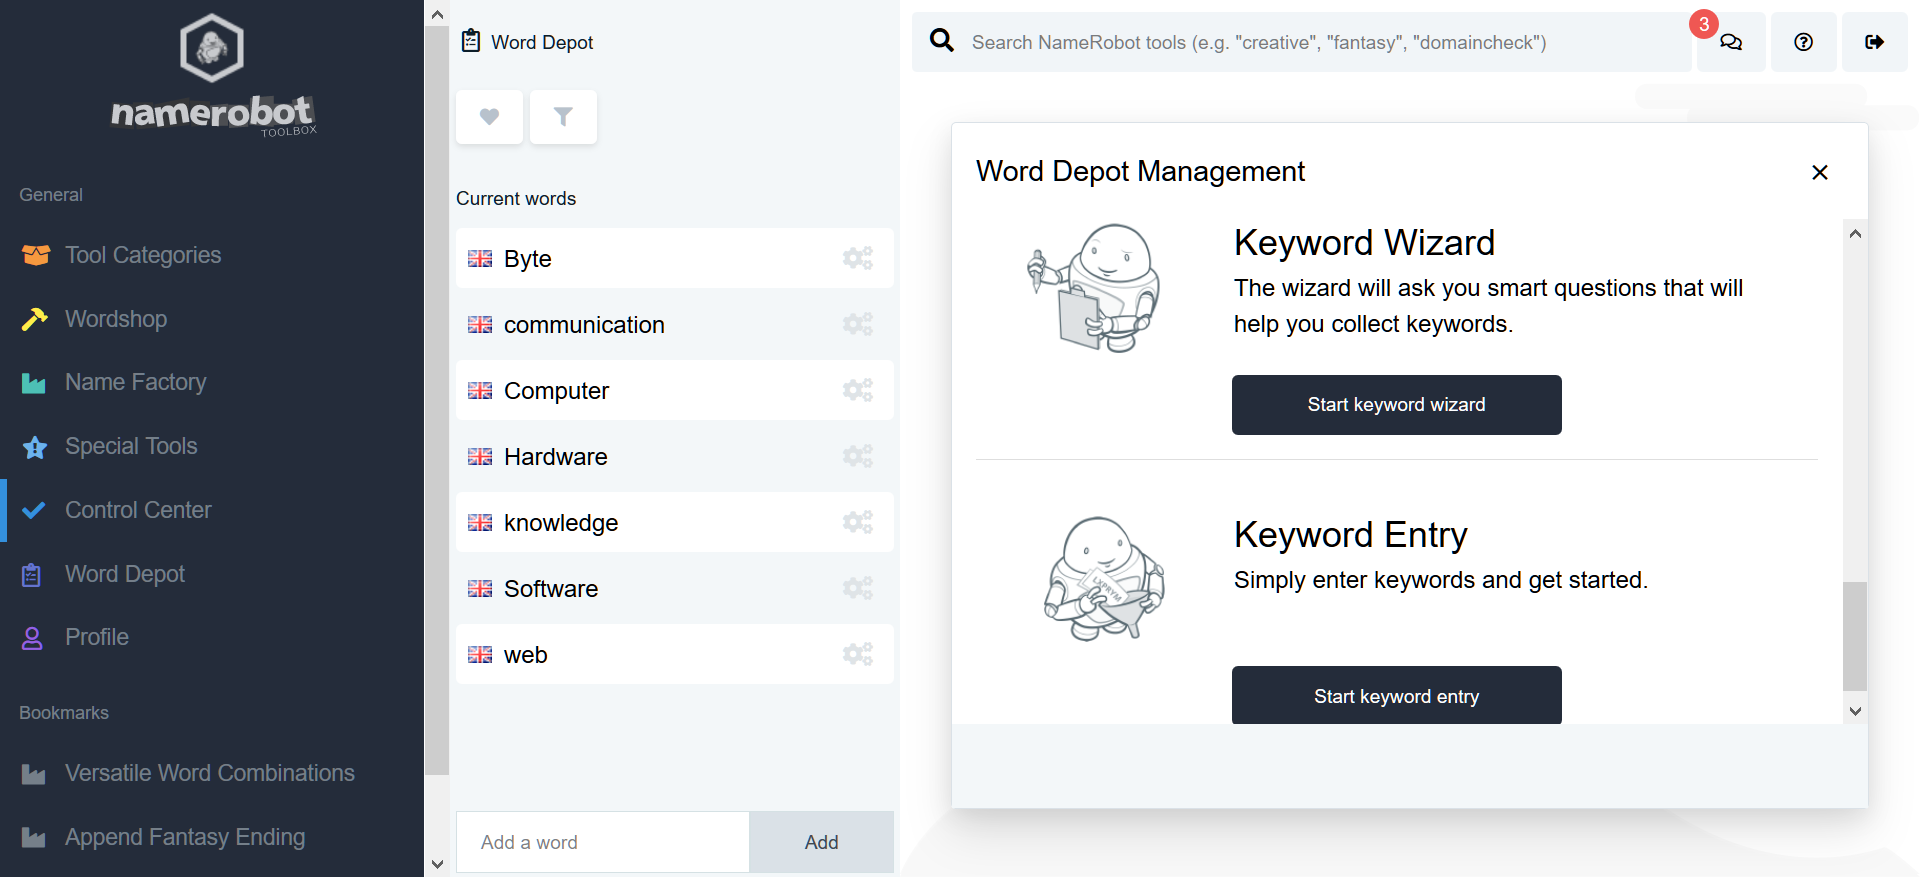Click the logout arrow button

click(1875, 42)
